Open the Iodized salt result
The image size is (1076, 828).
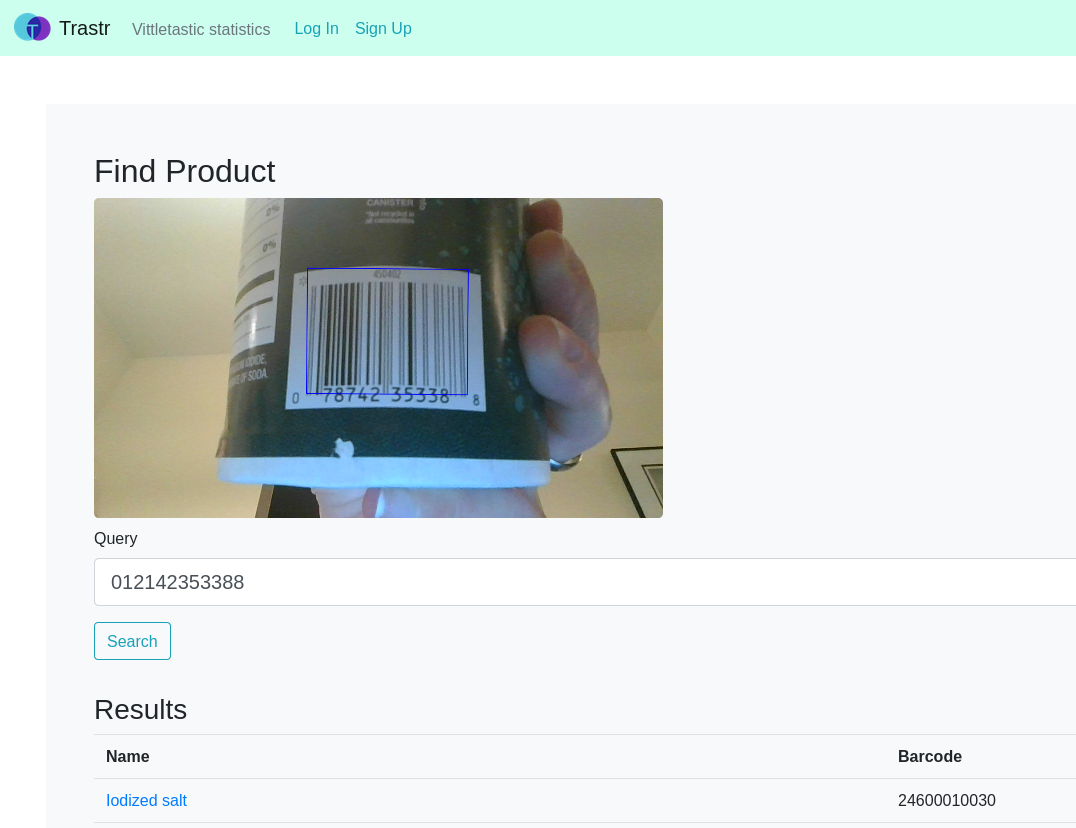coord(146,800)
